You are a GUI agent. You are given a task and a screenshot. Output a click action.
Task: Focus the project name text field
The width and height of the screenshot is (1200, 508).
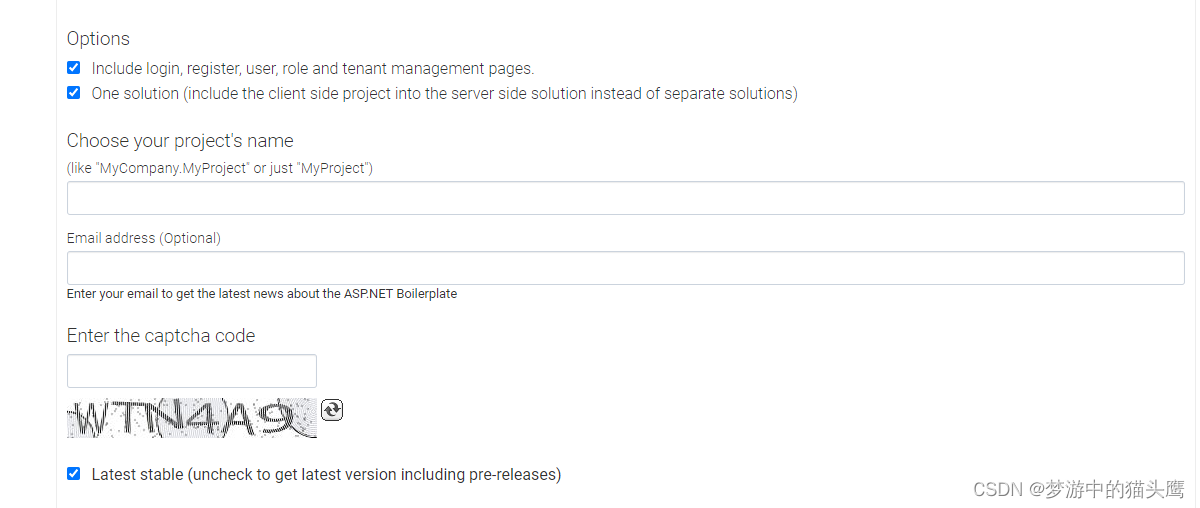click(626, 198)
